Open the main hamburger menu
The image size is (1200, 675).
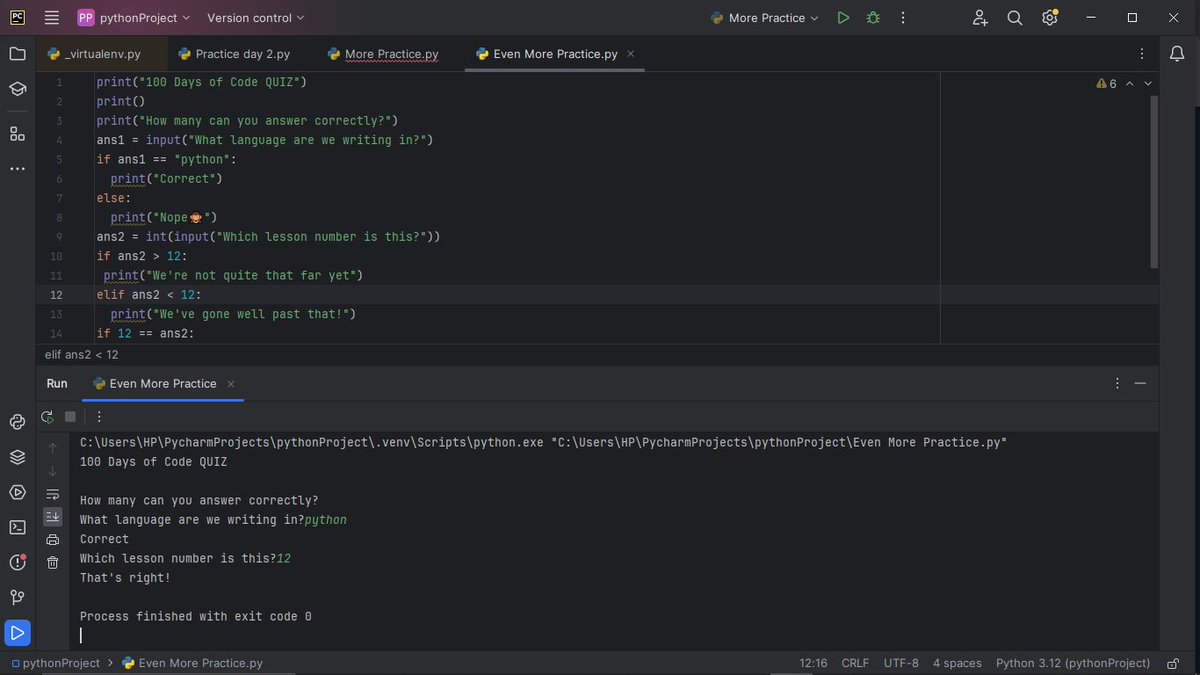pos(51,17)
